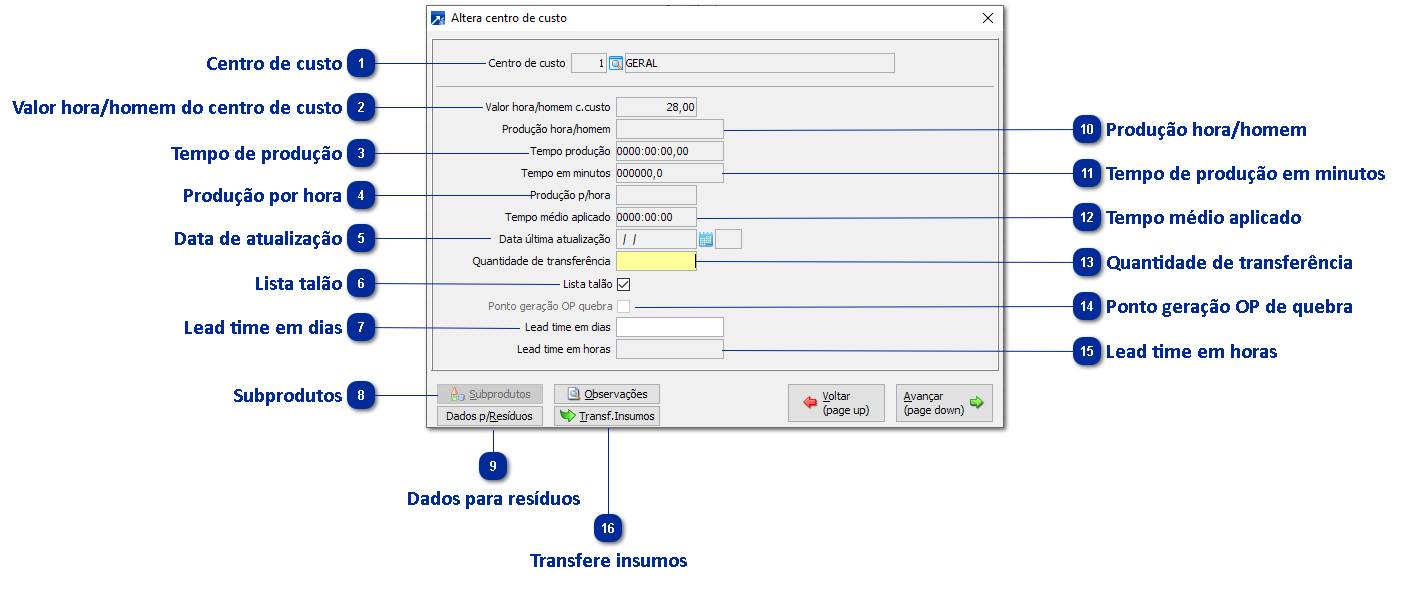Close the Altera centro de custo dialog
This screenshot has height=589, width=1401.
988,18
